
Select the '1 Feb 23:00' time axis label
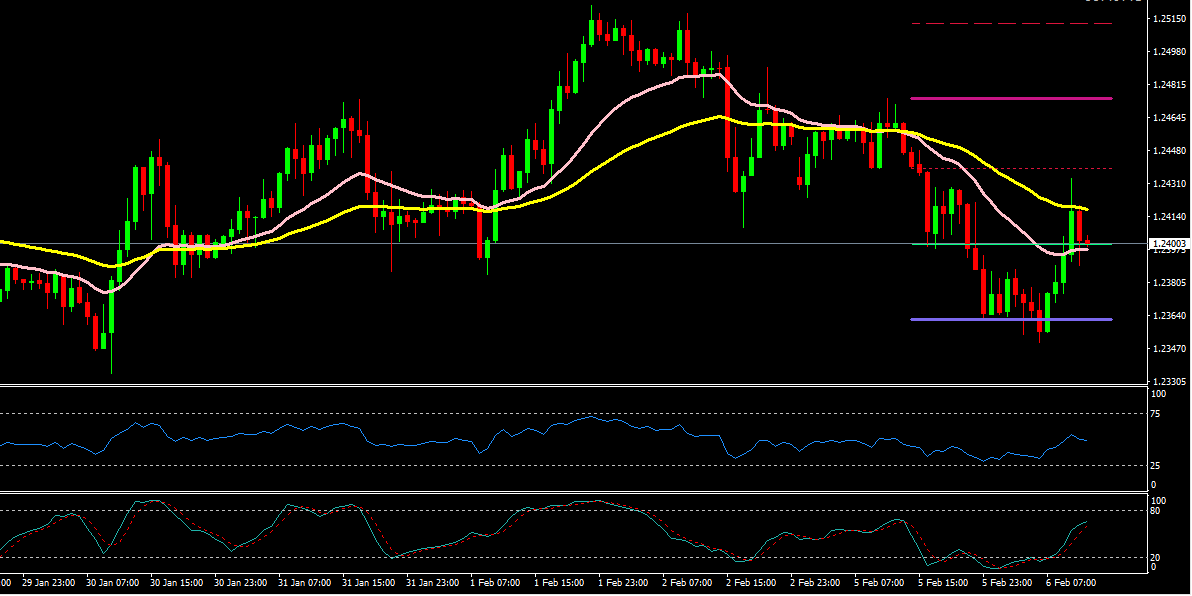[624, 582]
